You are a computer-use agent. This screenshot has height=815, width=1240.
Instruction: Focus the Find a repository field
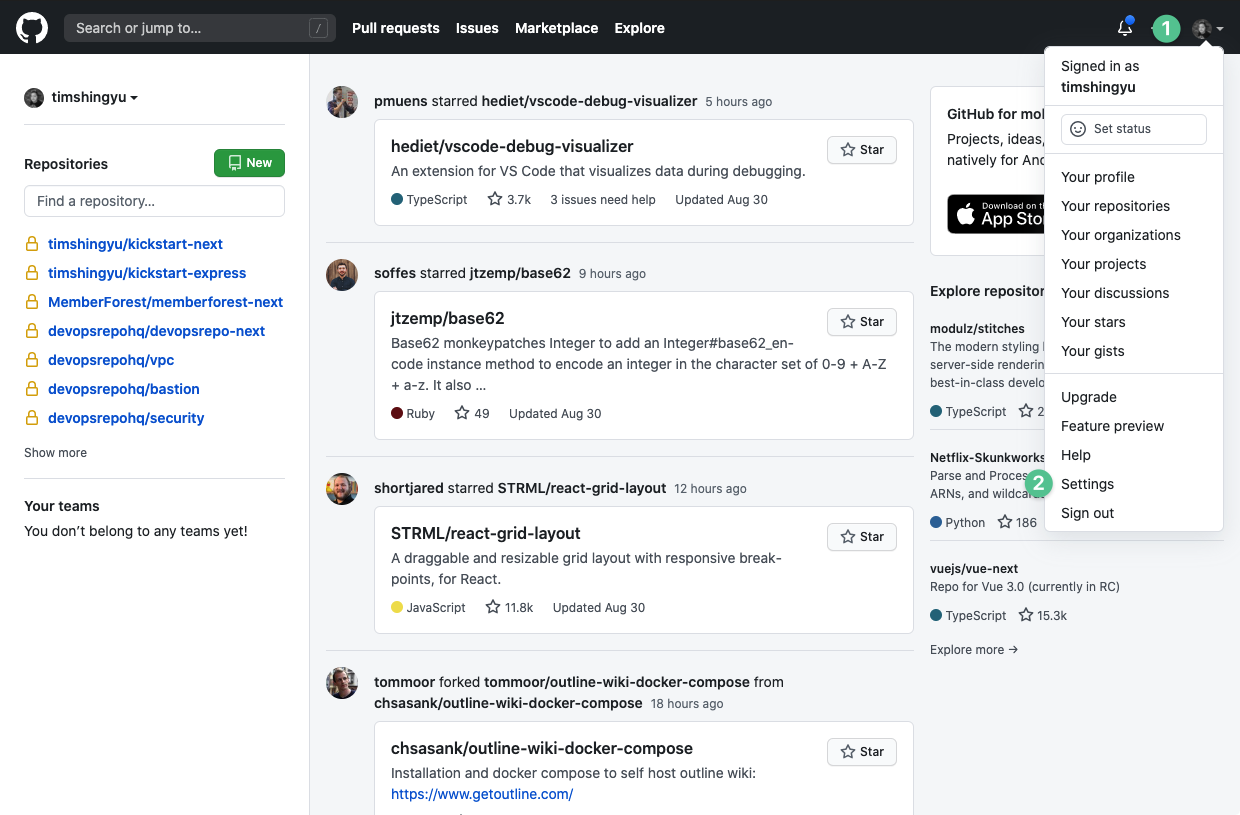point(154,201)
